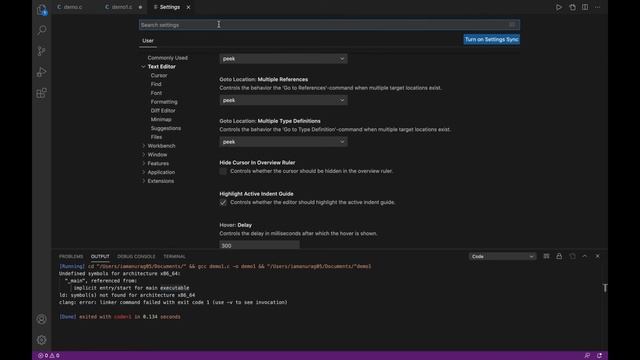Open the Manage gear icon
This screenshot has height=360, width=640.
pyautogui.click(x=42, y=340)
